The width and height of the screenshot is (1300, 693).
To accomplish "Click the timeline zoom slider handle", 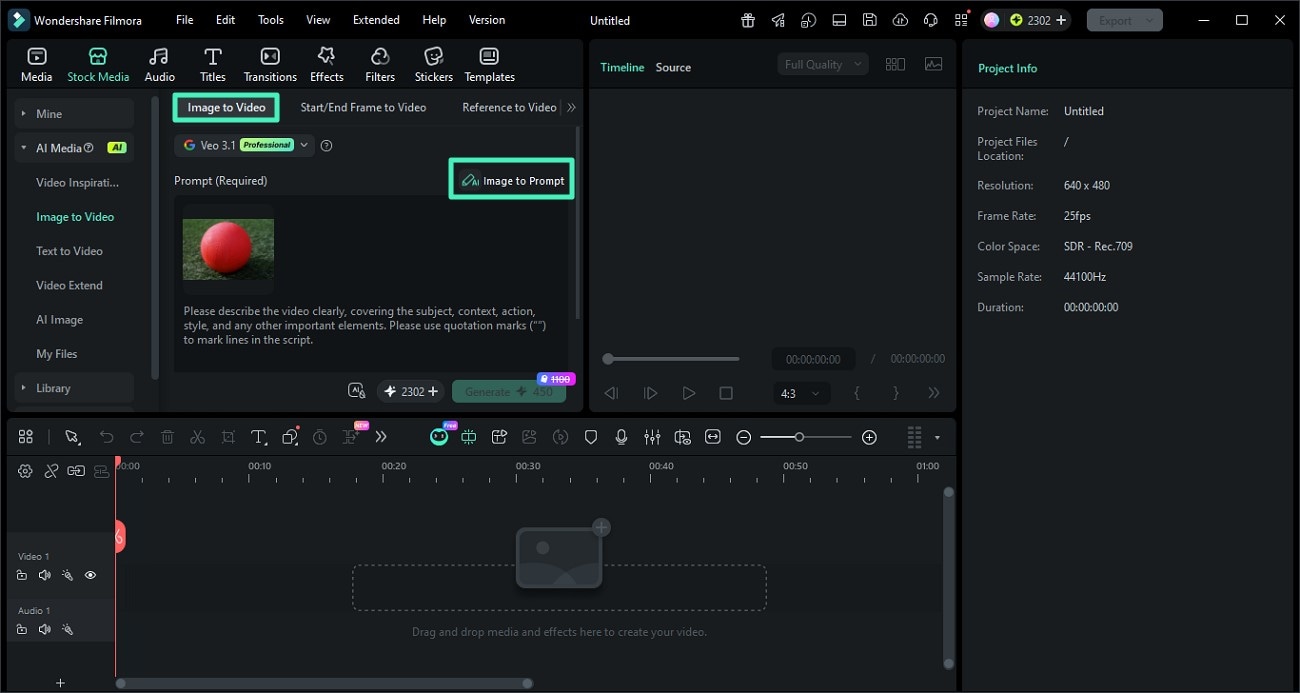I will coord(799,437).
